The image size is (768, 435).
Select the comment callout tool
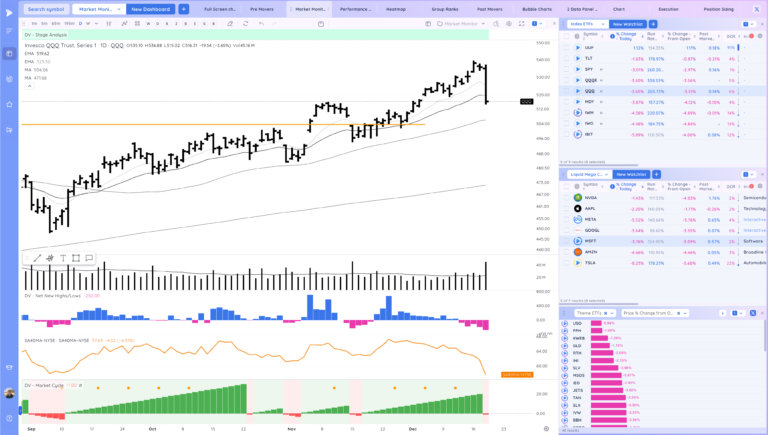pyautogui.click(x=88, y=258)
